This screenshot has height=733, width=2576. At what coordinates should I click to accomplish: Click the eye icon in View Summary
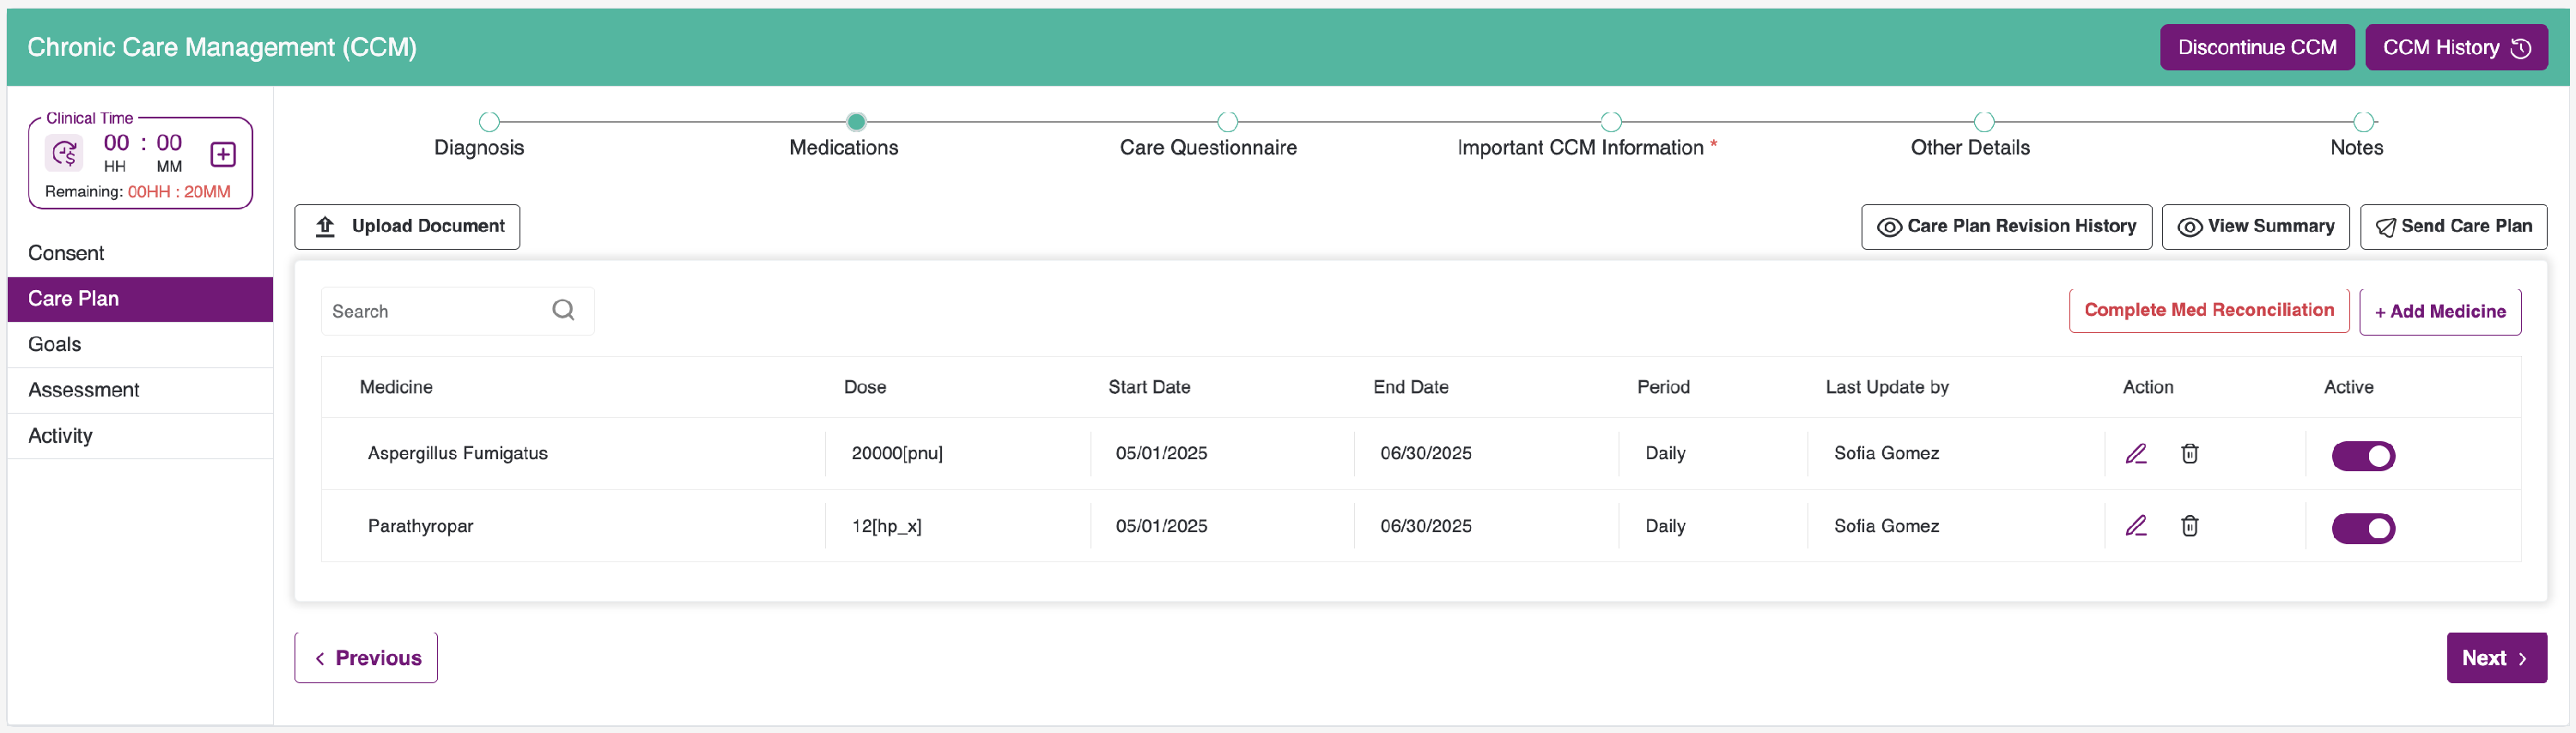pyautogui.click(x=2189, y=227)
